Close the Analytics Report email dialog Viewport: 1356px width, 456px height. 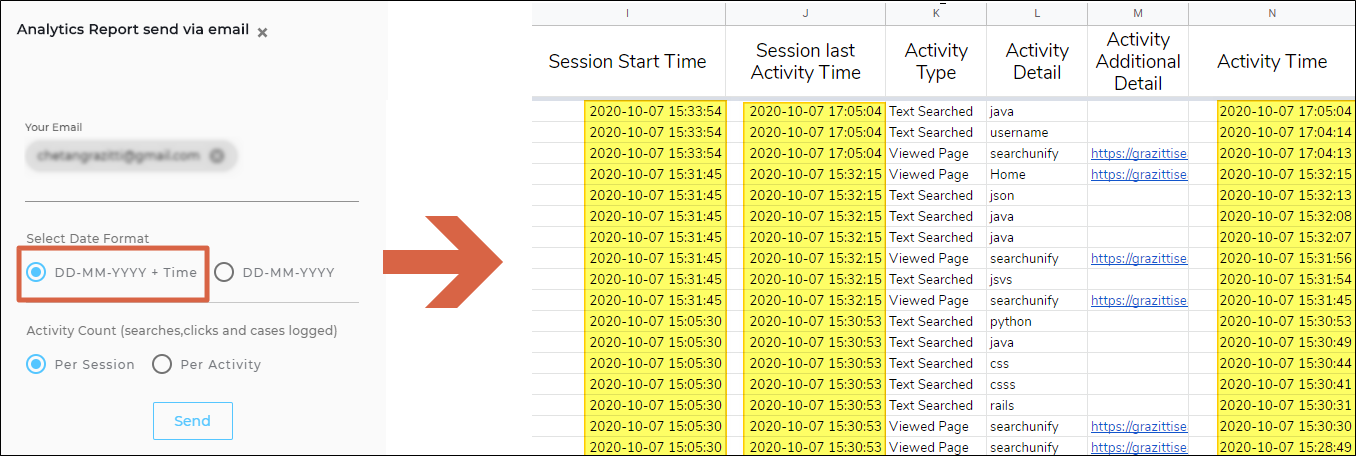[x=262, y=32]
